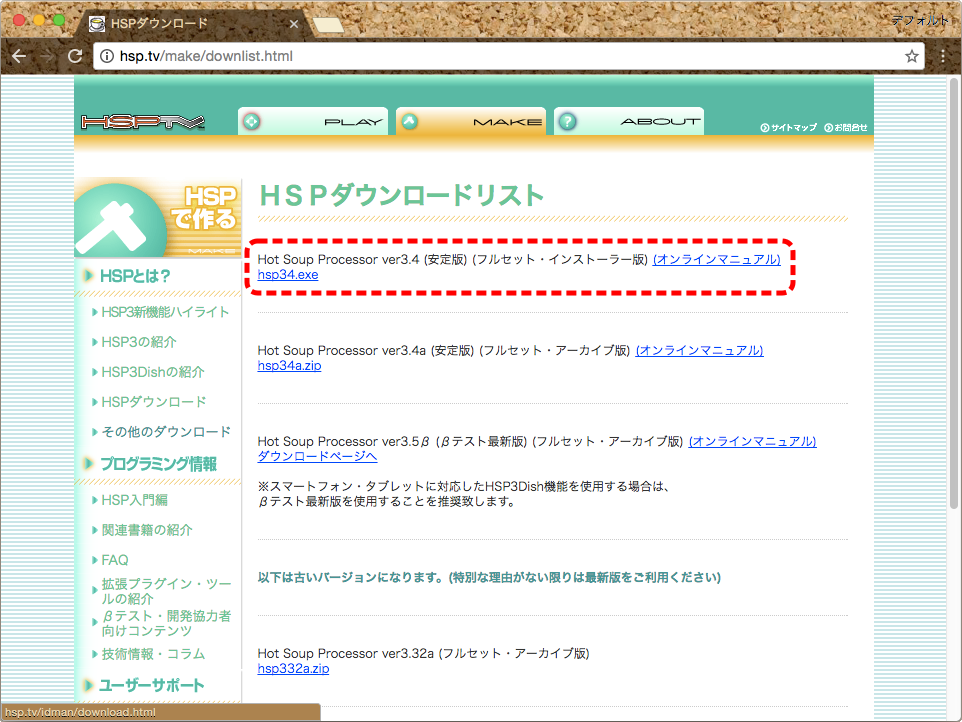Open a new browser tab
The width and height of the screenshot is (962, 722).
[328, 25]
